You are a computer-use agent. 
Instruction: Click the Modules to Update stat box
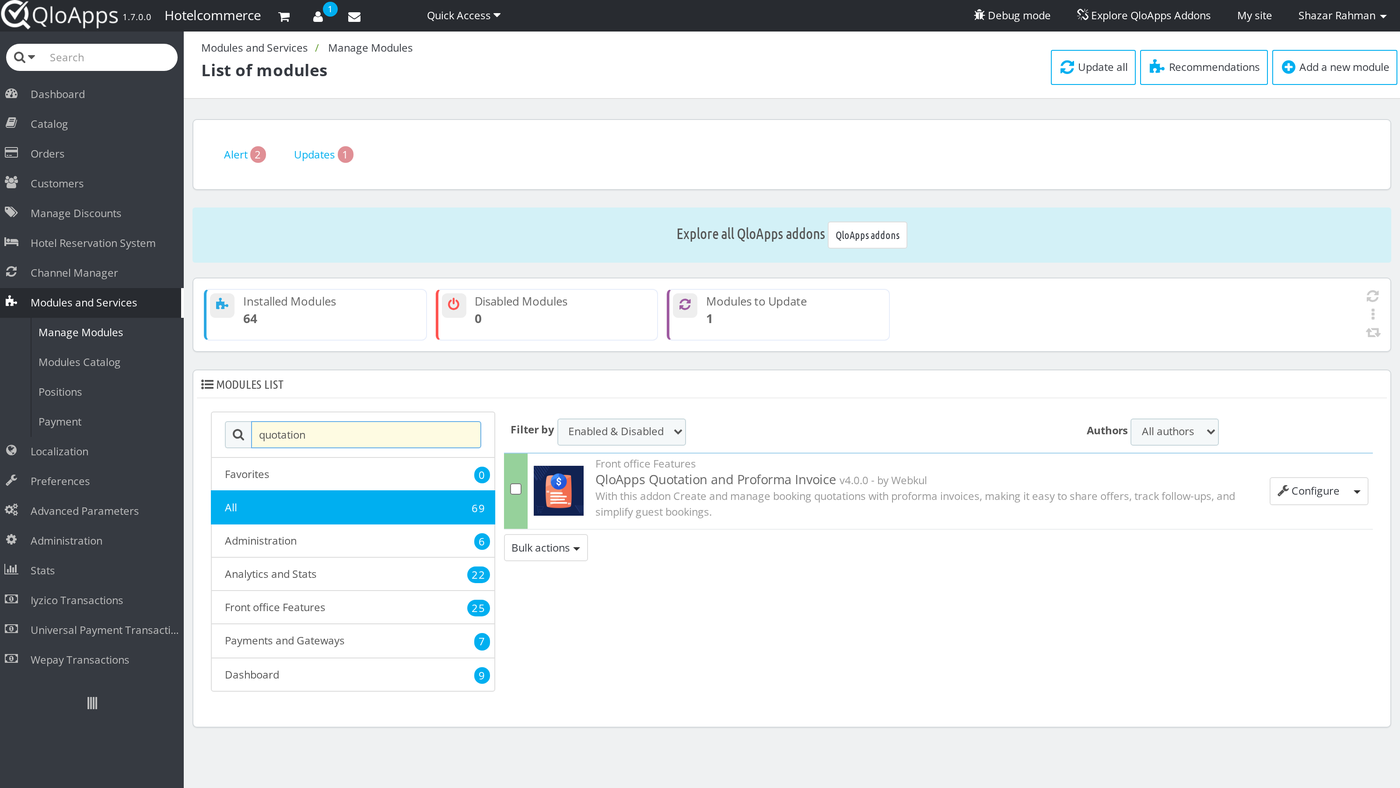point(778,315)
